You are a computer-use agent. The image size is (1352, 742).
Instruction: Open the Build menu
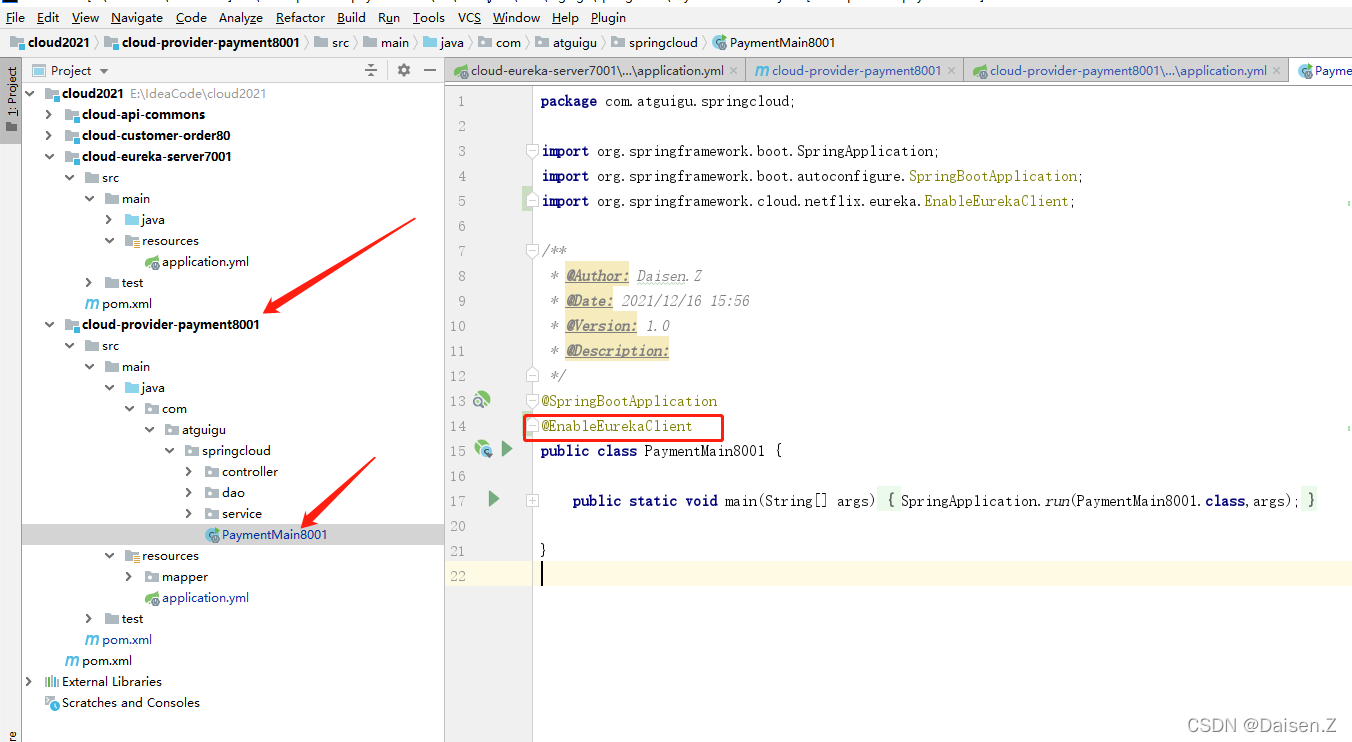(351, 17)
